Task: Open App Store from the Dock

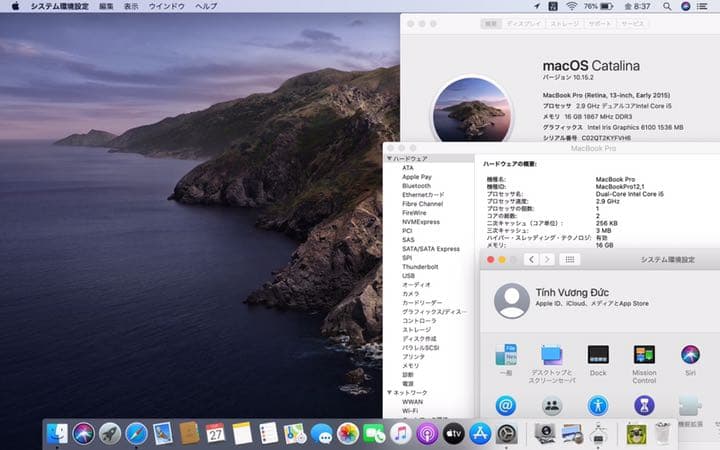Action: [480, 433]
